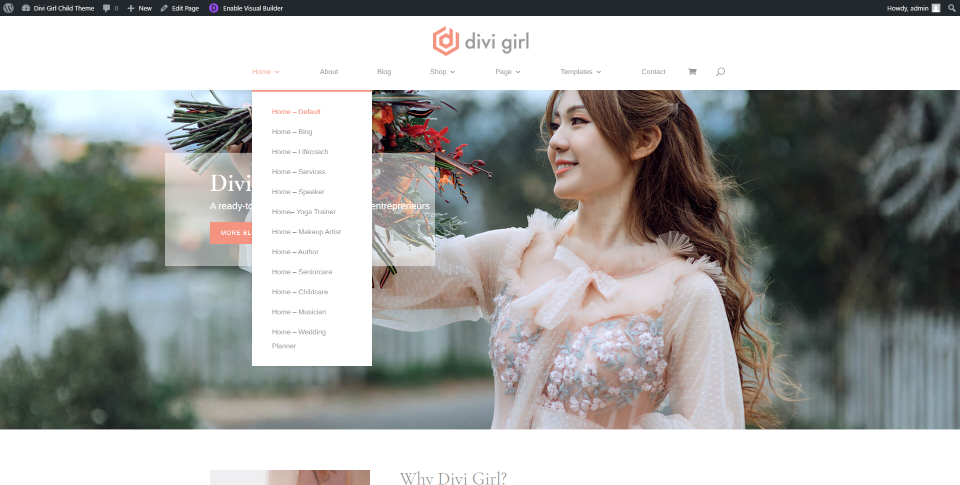960x485 pixels.
Task: Click Howdy, admin account link
Action: (x=907, y=8)
